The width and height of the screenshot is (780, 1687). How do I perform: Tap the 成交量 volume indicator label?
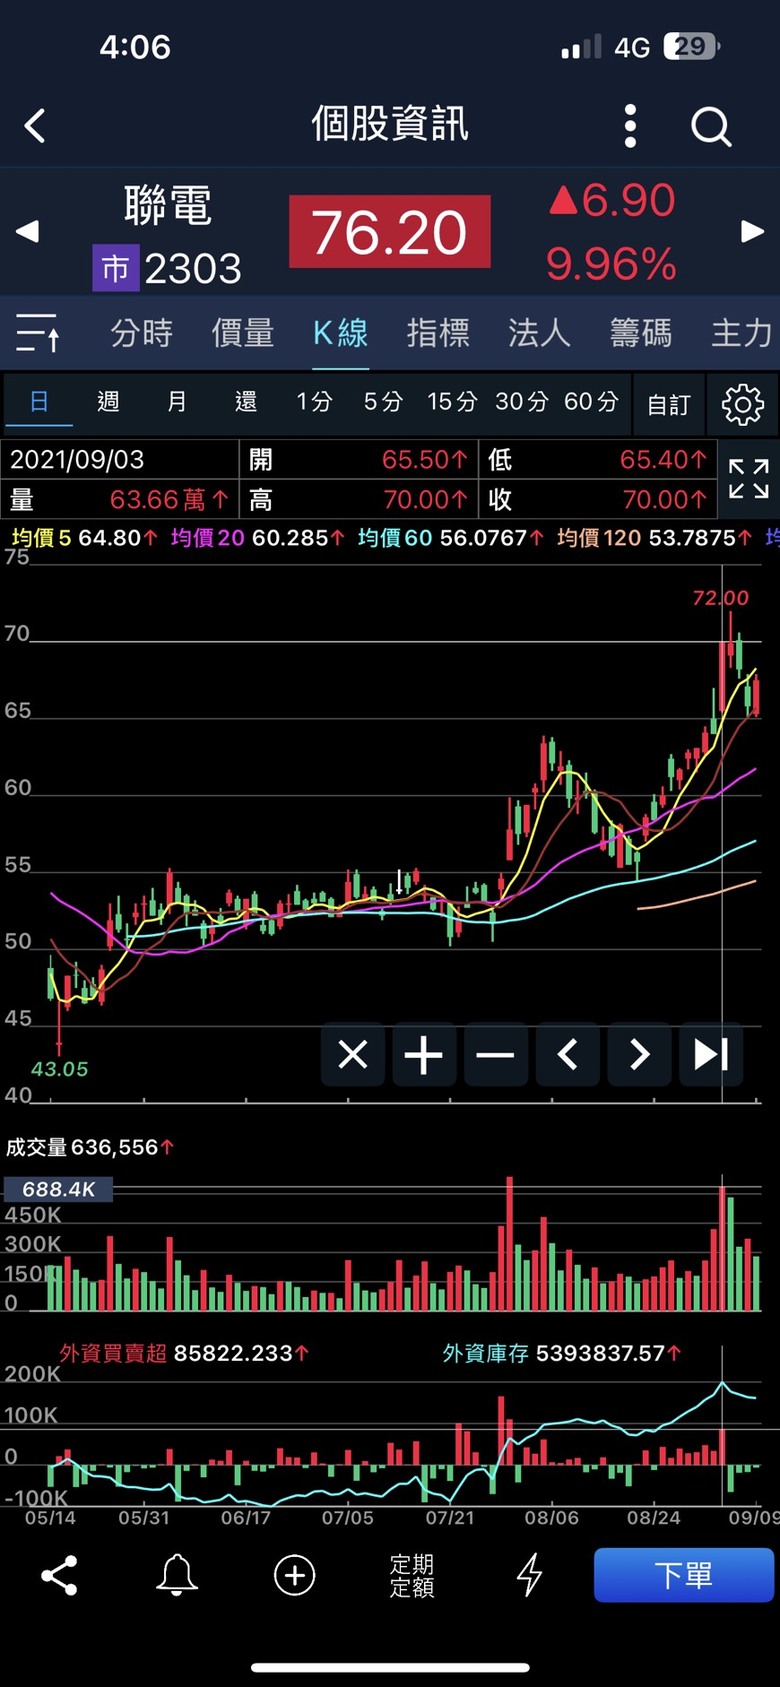pyautogui.click(x=36, y=1147)
